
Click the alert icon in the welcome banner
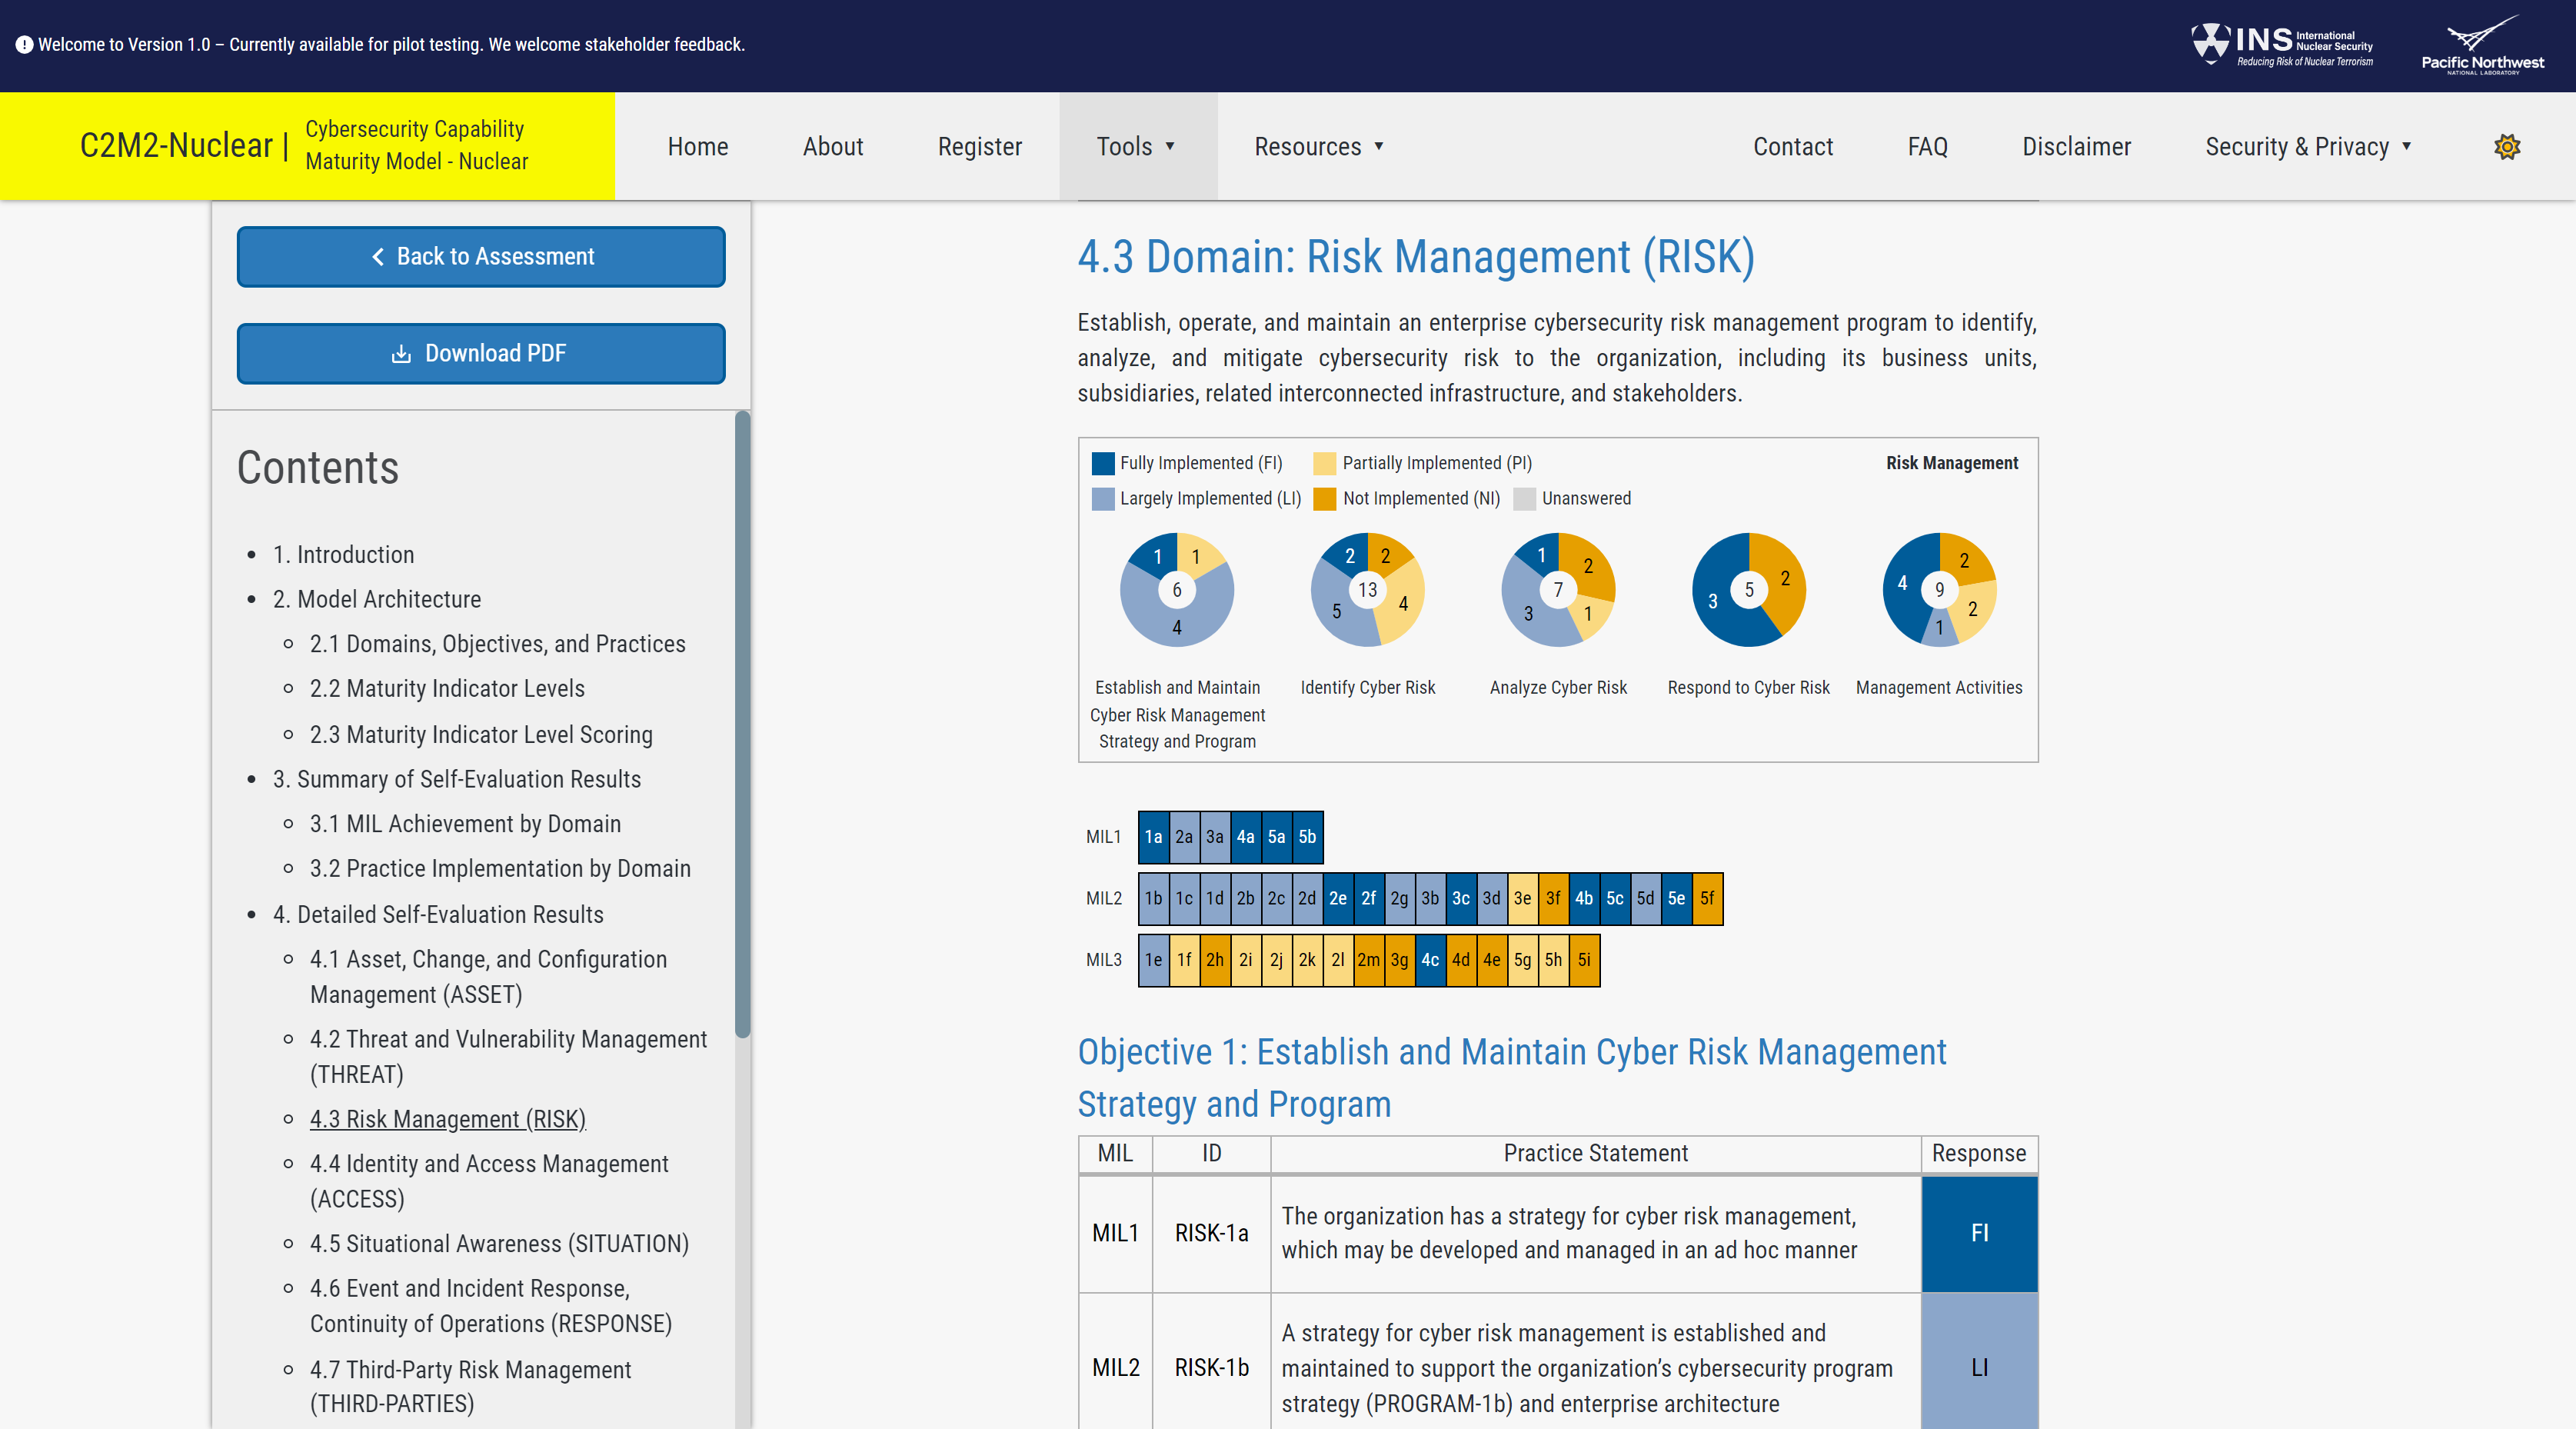(x=24, y=45)
